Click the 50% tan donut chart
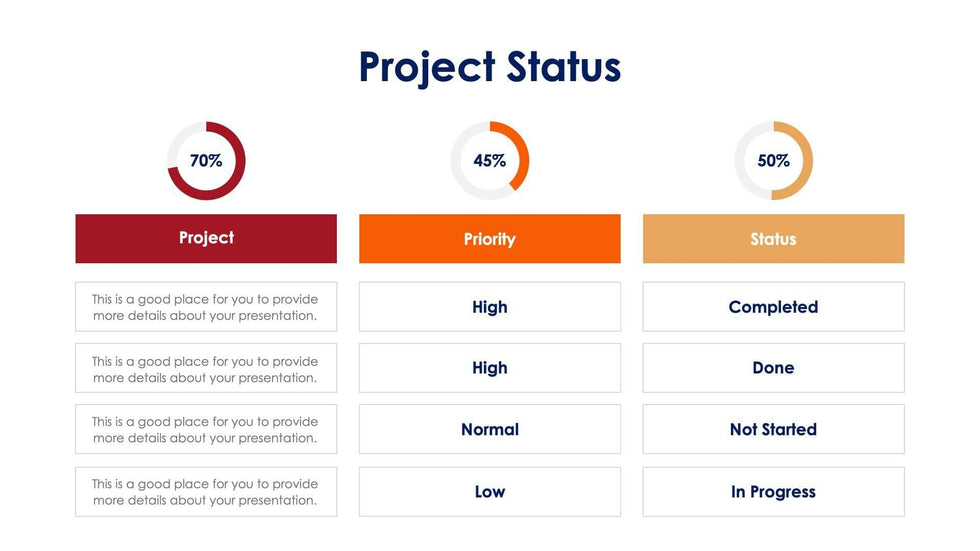 [x=774, y=161]
